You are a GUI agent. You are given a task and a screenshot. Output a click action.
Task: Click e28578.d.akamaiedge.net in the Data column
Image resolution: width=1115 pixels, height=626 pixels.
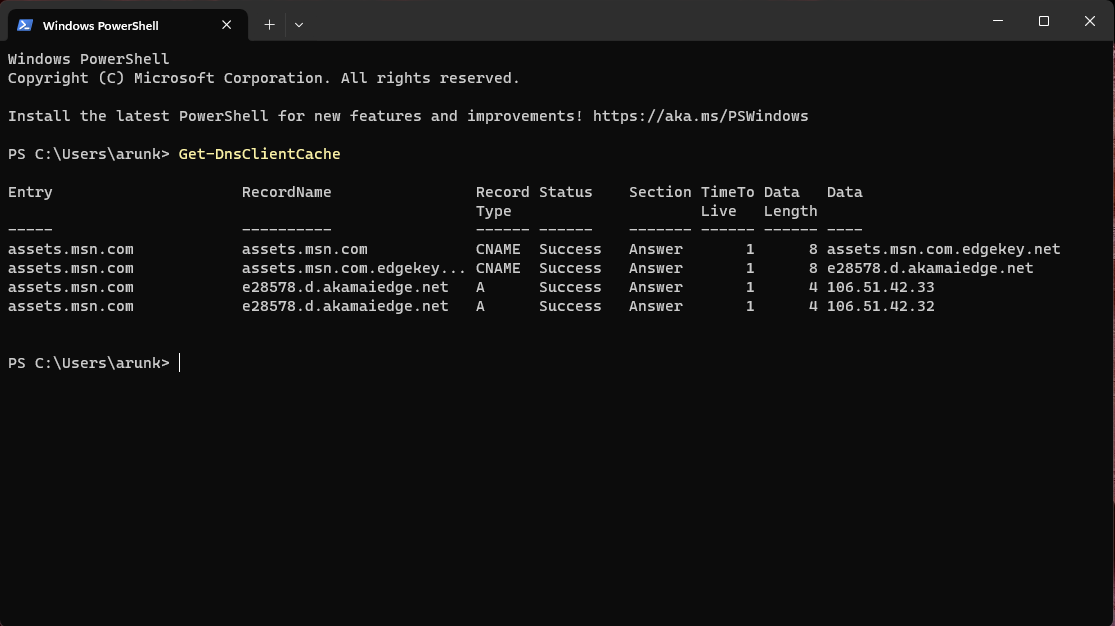pos(930,268)
